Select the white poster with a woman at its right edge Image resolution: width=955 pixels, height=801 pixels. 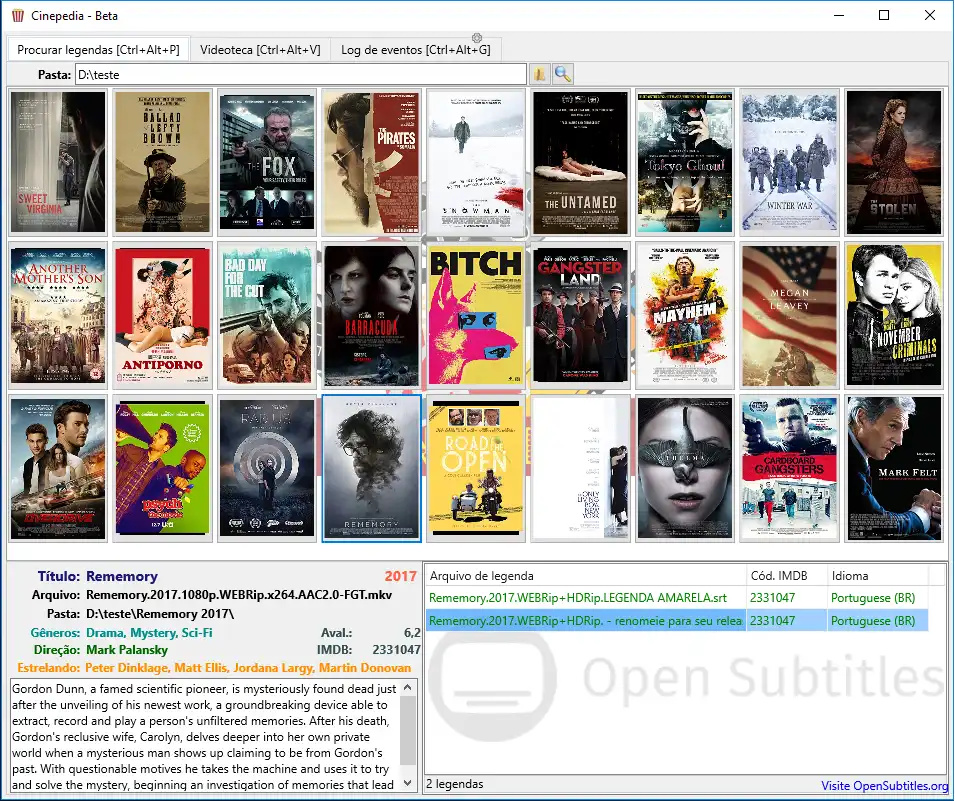pos(580,468)
